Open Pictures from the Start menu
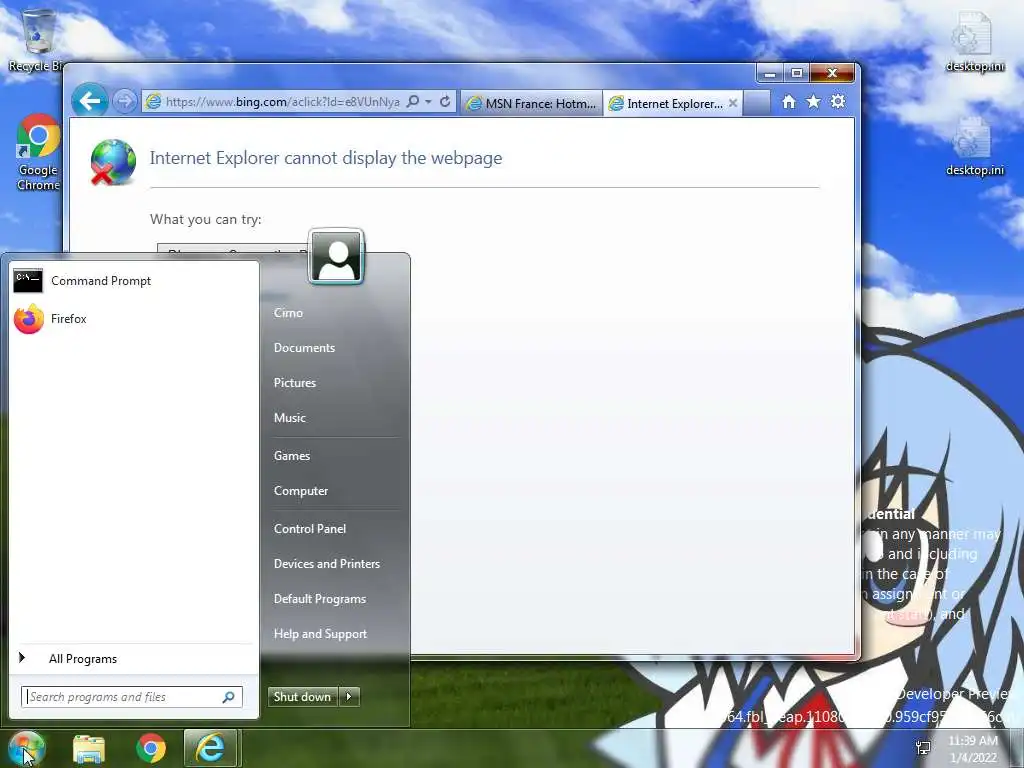 pos(295,383)
